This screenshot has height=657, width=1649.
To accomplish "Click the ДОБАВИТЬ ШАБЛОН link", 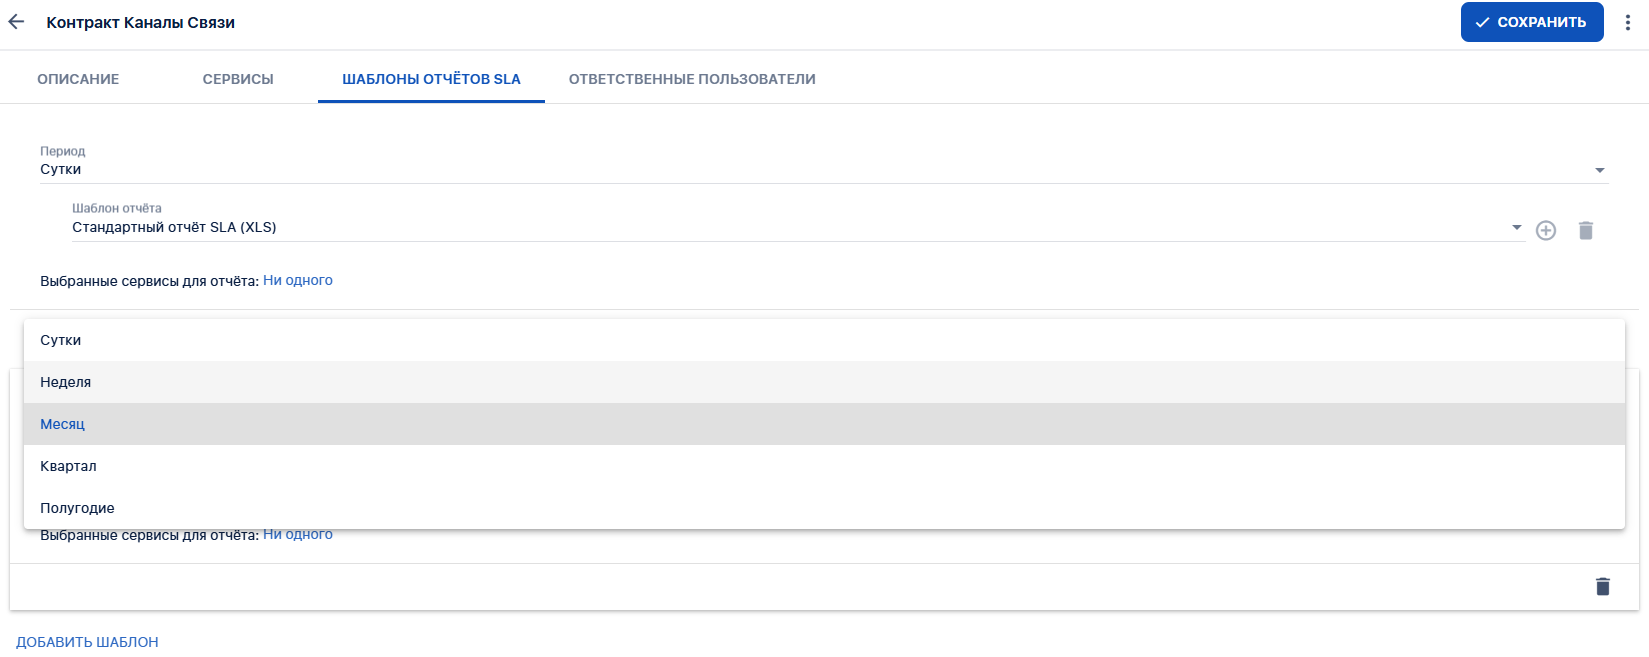I will (x=88, y=642).
